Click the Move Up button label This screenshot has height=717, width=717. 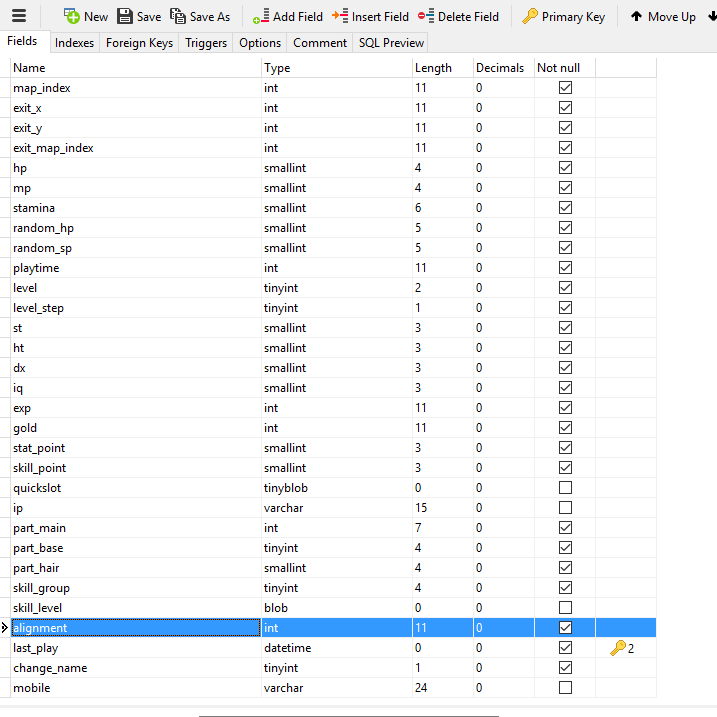[672, 17]
